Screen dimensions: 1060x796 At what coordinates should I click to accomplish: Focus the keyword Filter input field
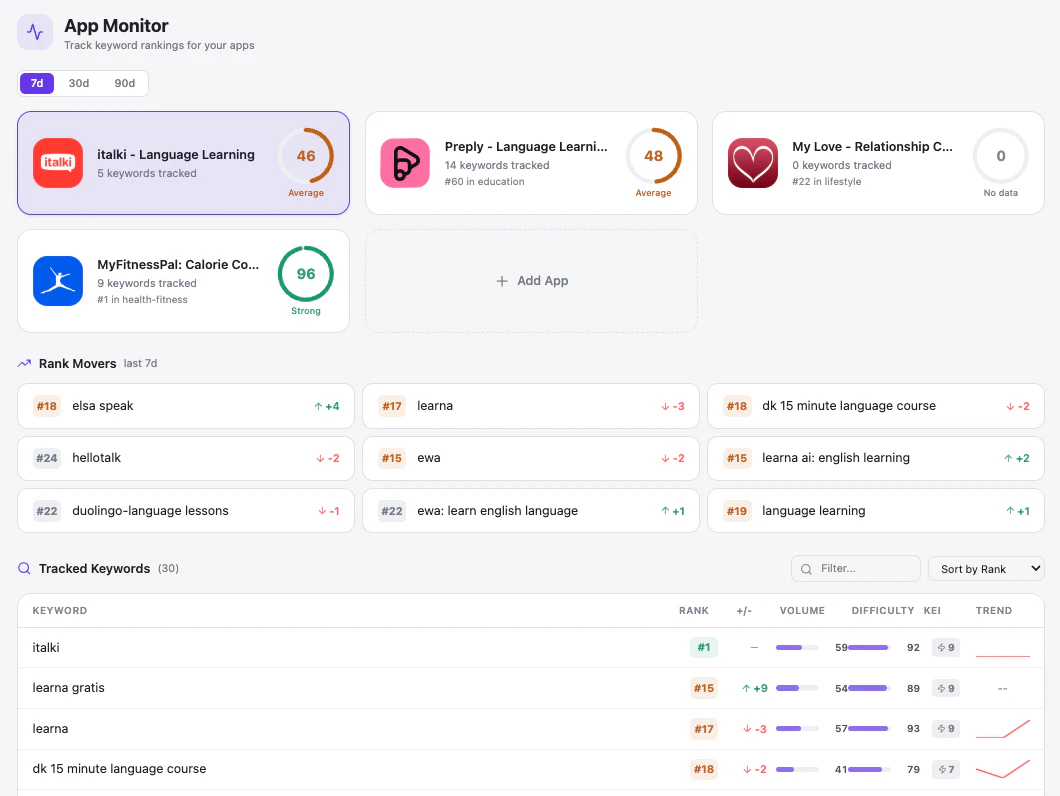point(856,569)
